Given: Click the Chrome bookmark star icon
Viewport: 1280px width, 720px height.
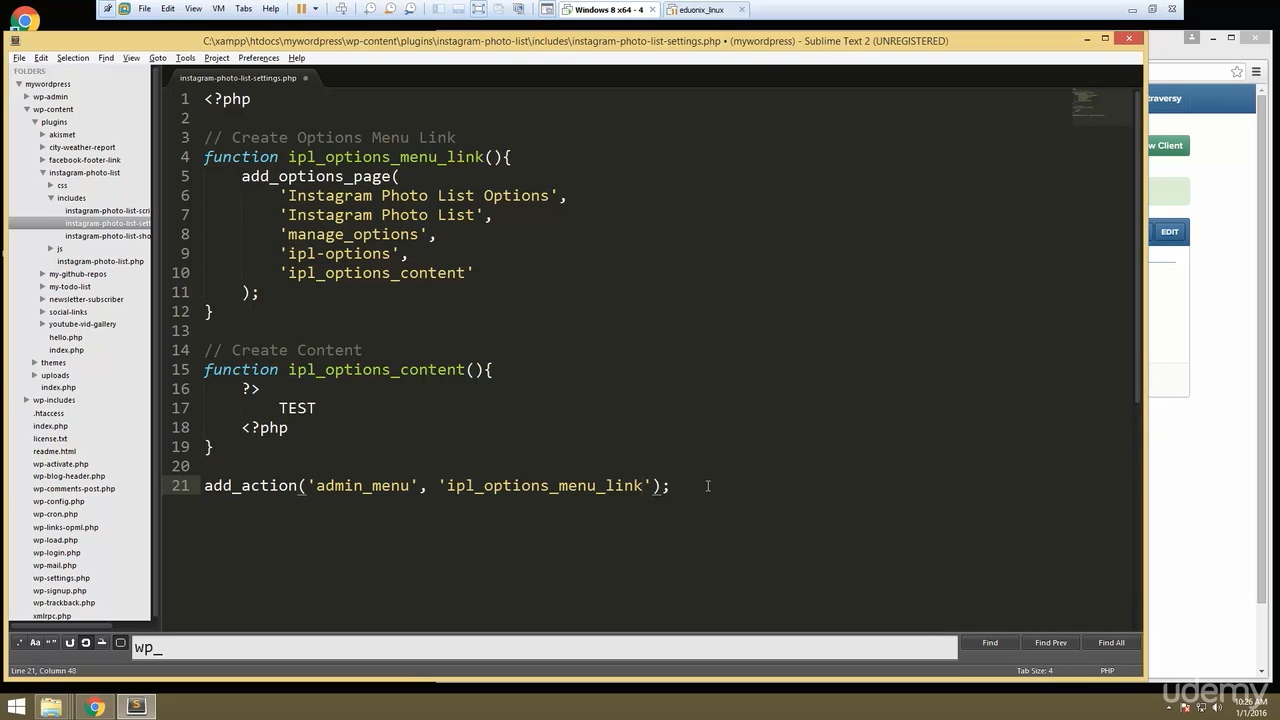Looking at the screenshot, I should [1237, 72].
